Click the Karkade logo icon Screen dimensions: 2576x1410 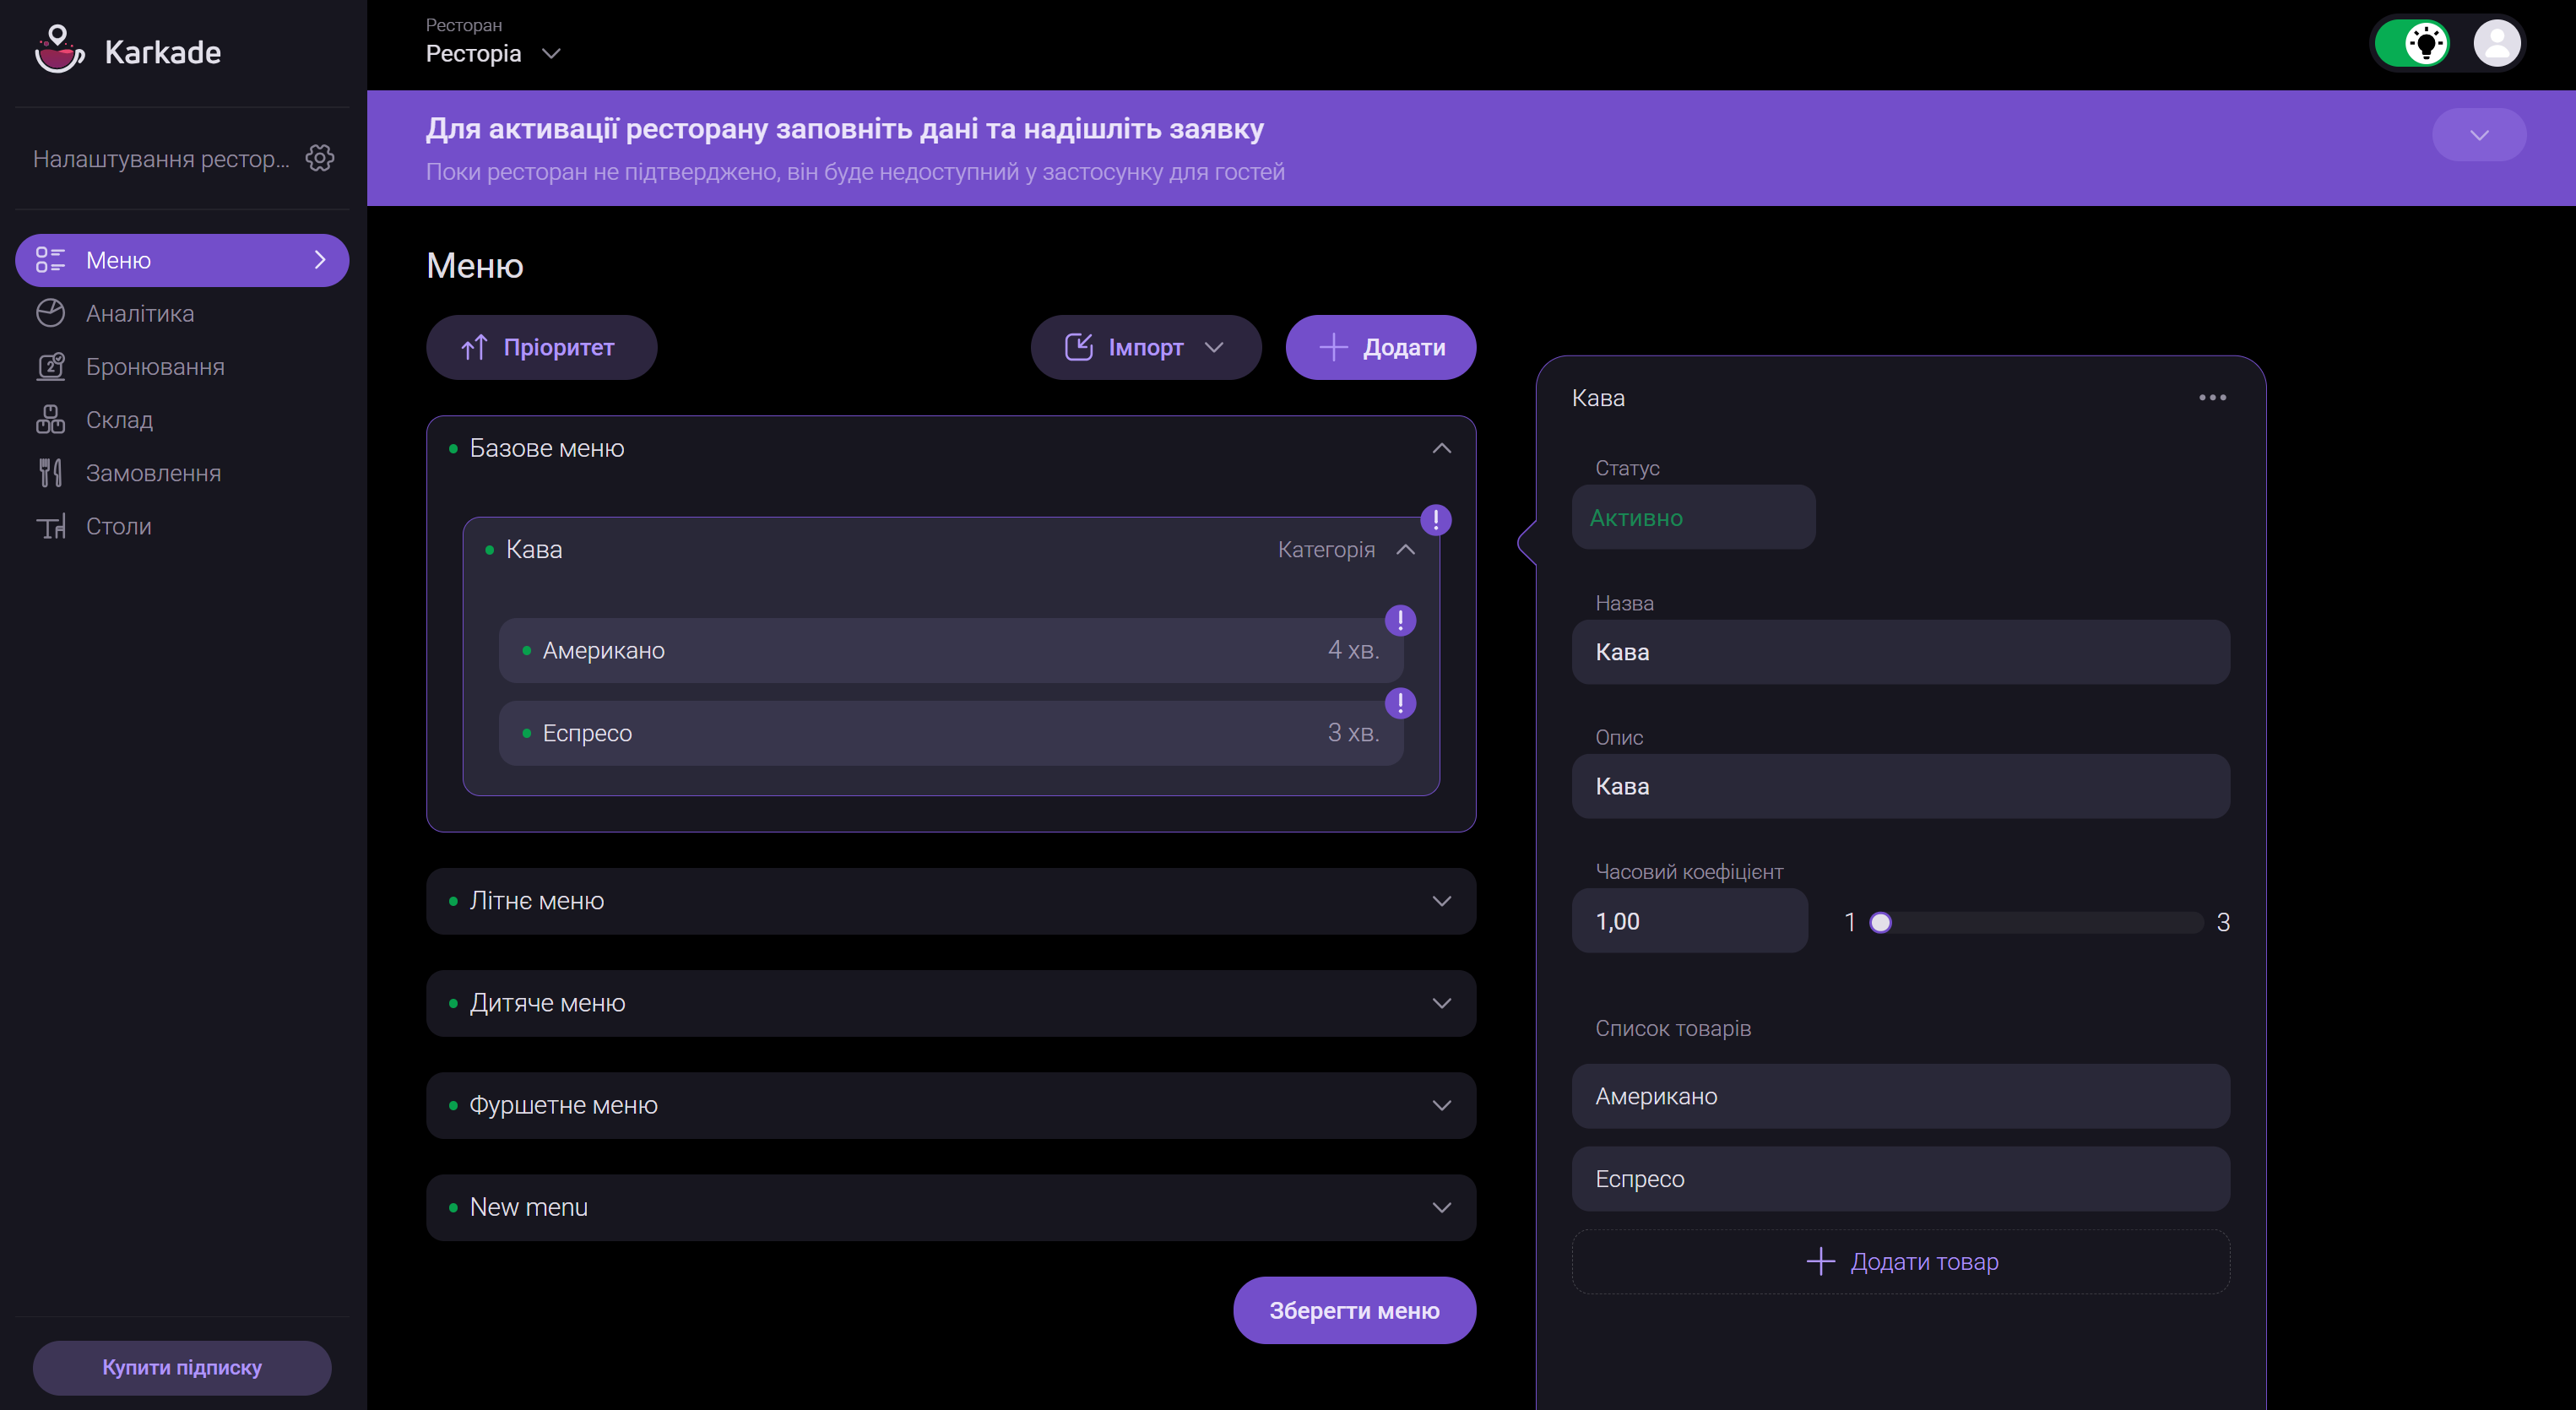[59, 50]
